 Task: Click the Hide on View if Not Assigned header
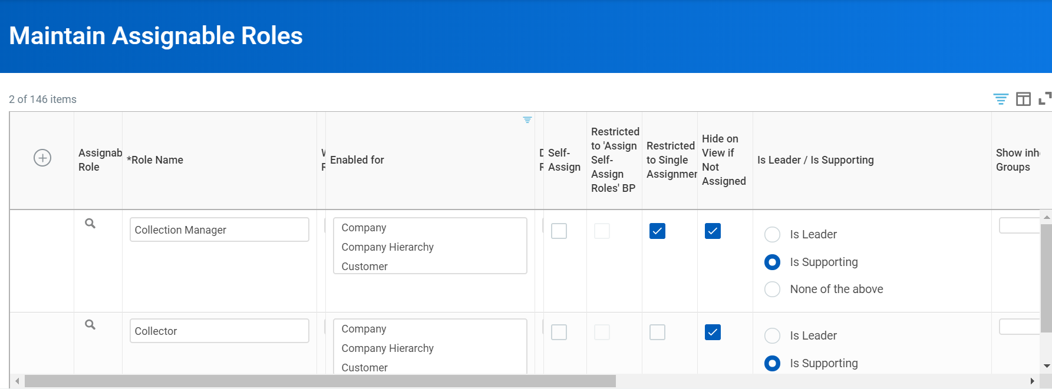[x=724, y=160]
